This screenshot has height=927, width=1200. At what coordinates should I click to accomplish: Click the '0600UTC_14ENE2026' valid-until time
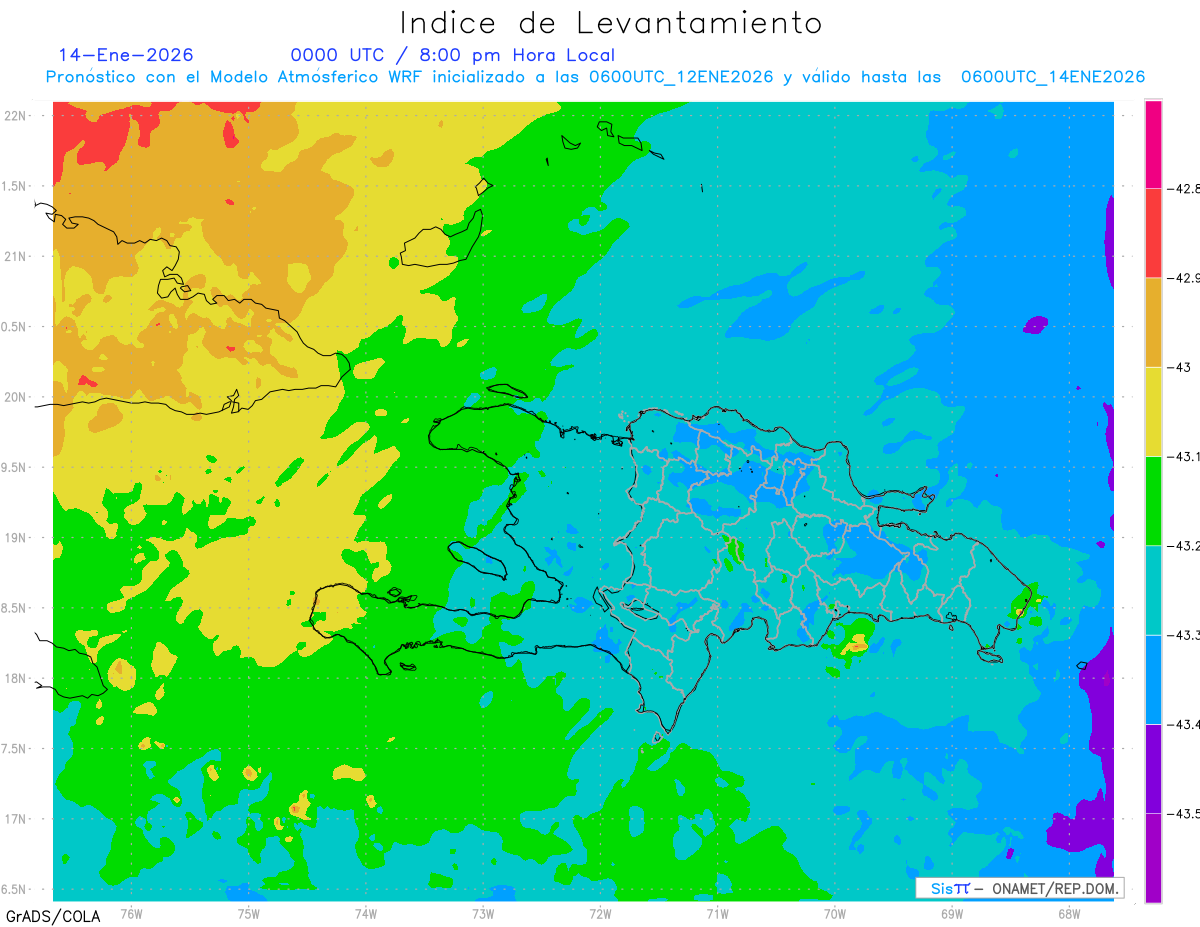1053,77
